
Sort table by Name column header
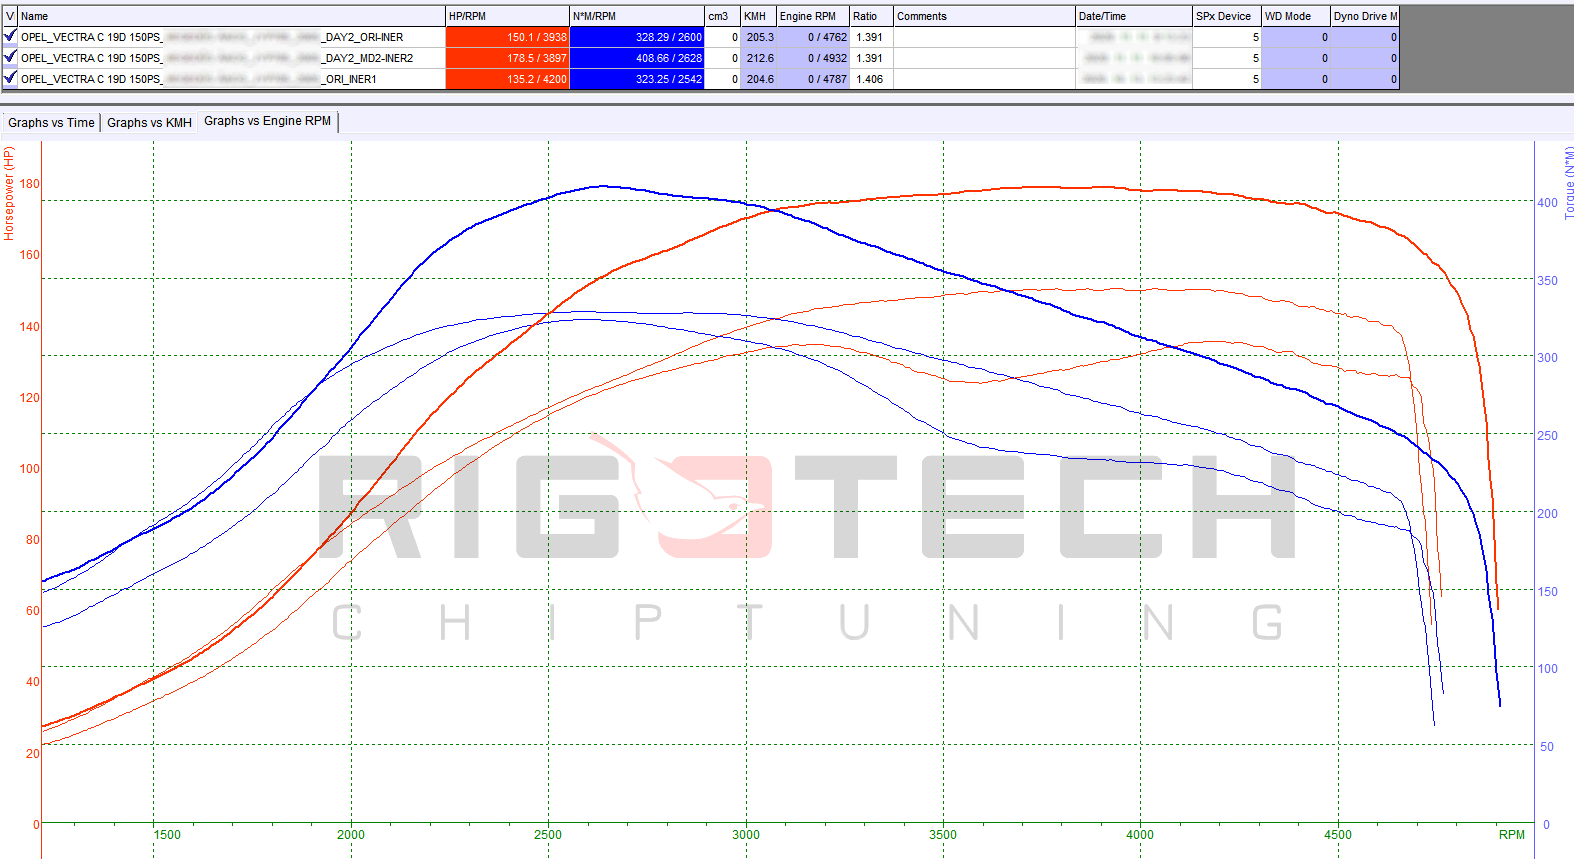click(x=231, y=16)
